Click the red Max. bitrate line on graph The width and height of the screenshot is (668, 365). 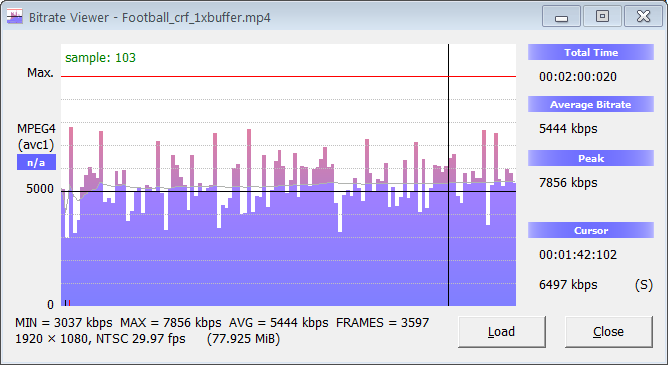point(288,77)
